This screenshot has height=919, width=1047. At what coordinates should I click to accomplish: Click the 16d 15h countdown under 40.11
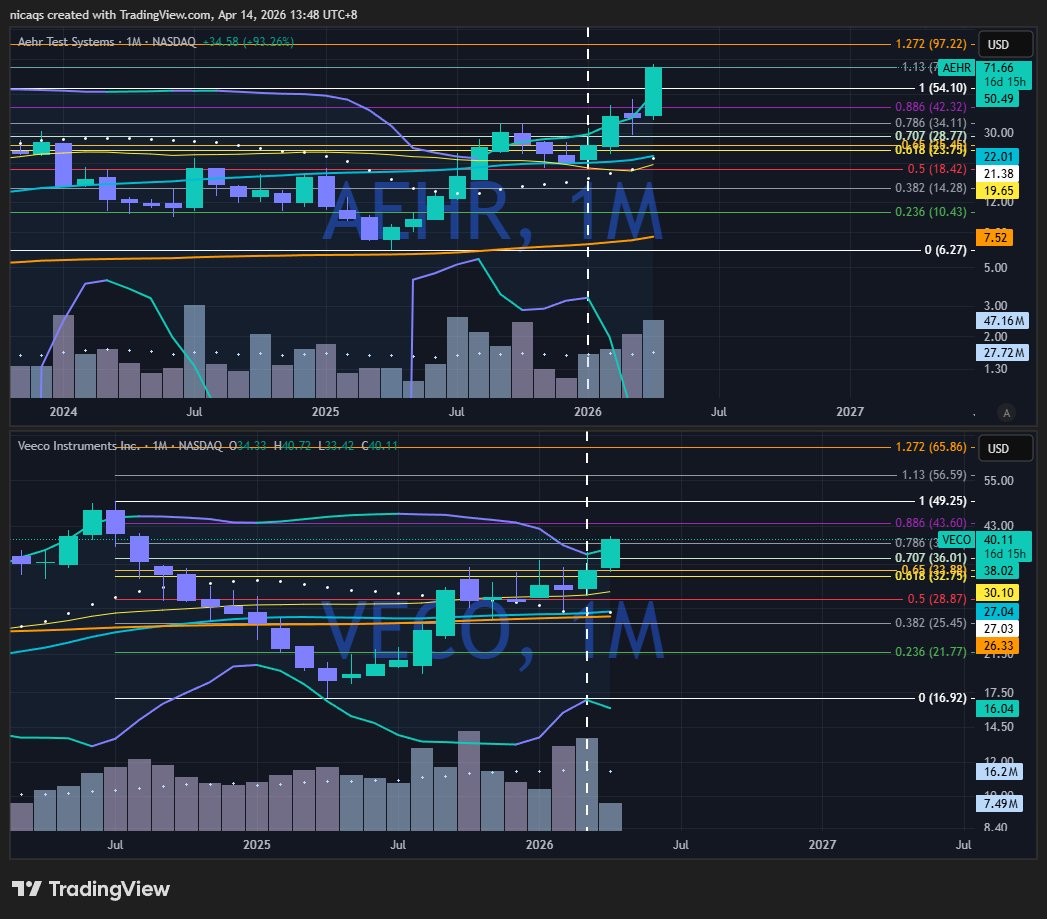[1004, 554]
